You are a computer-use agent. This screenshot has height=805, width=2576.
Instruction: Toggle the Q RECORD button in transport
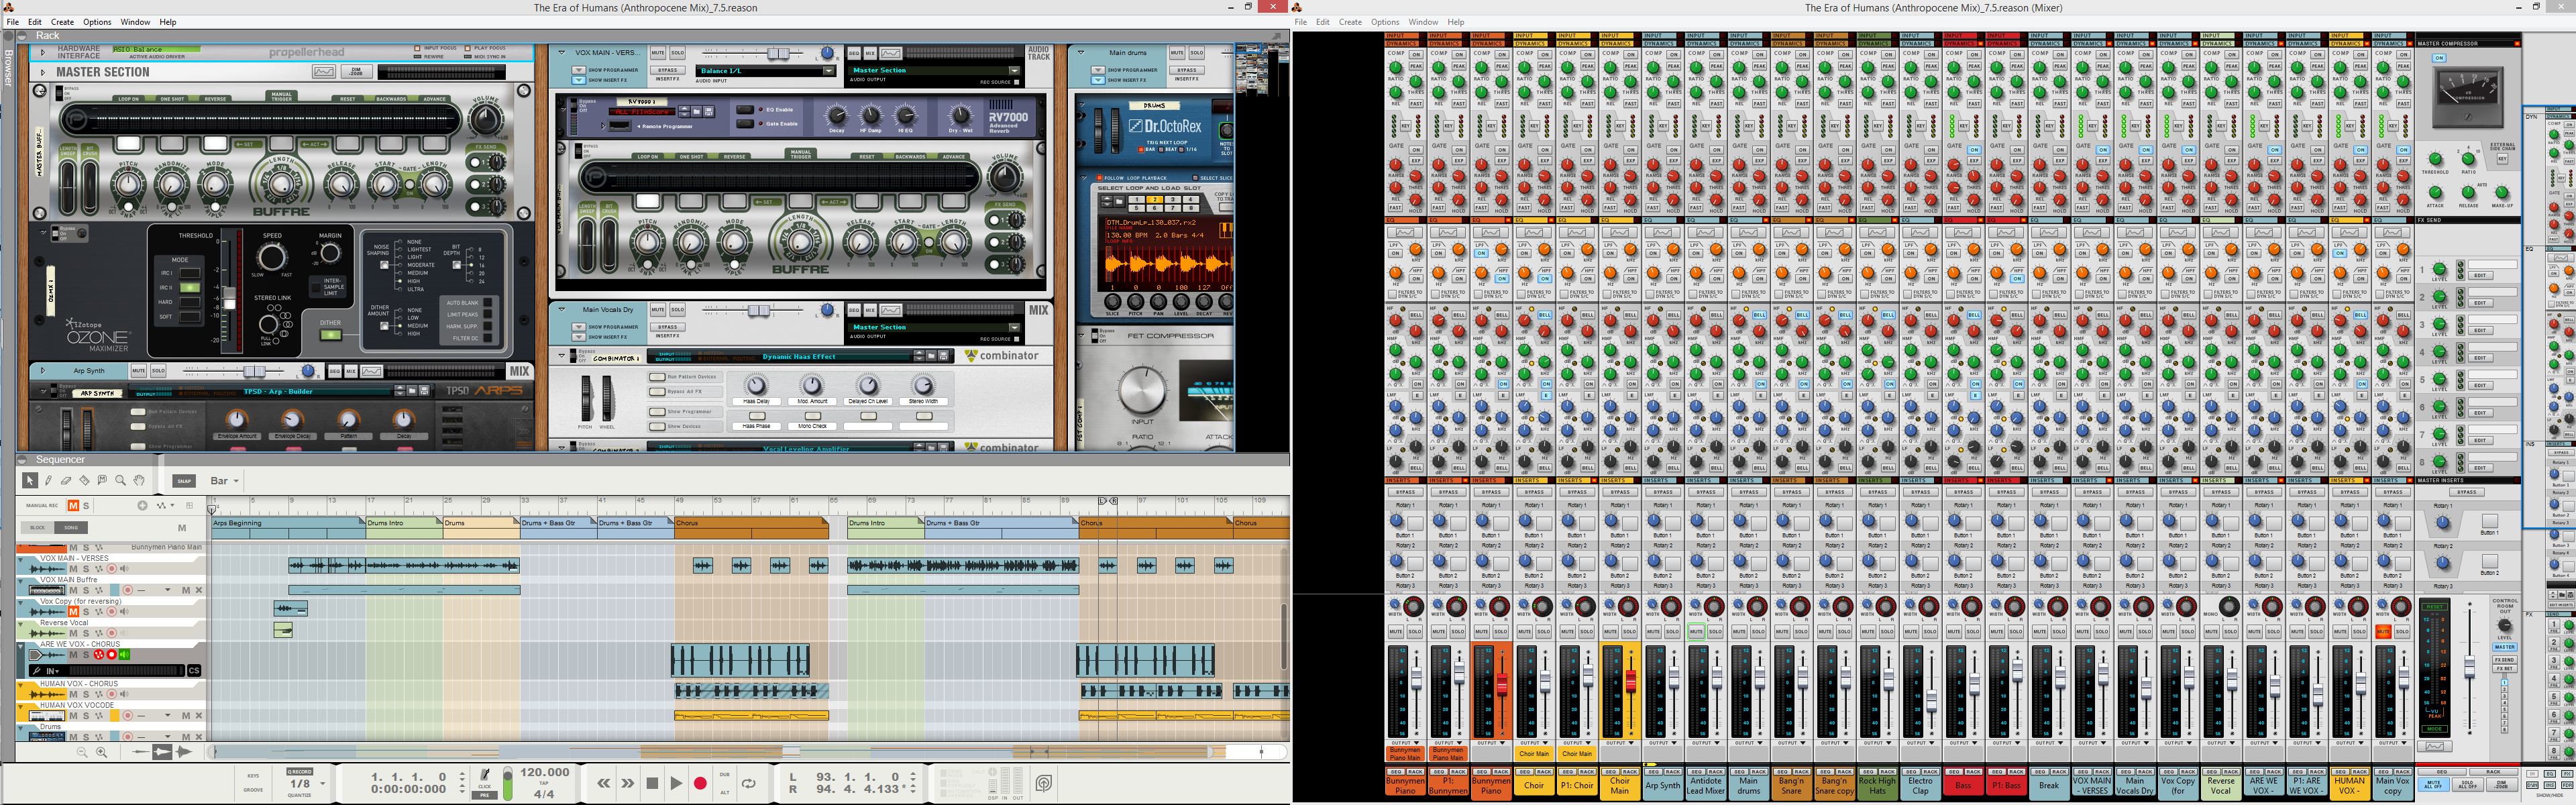pyautogui.click(x=299, y=771)
